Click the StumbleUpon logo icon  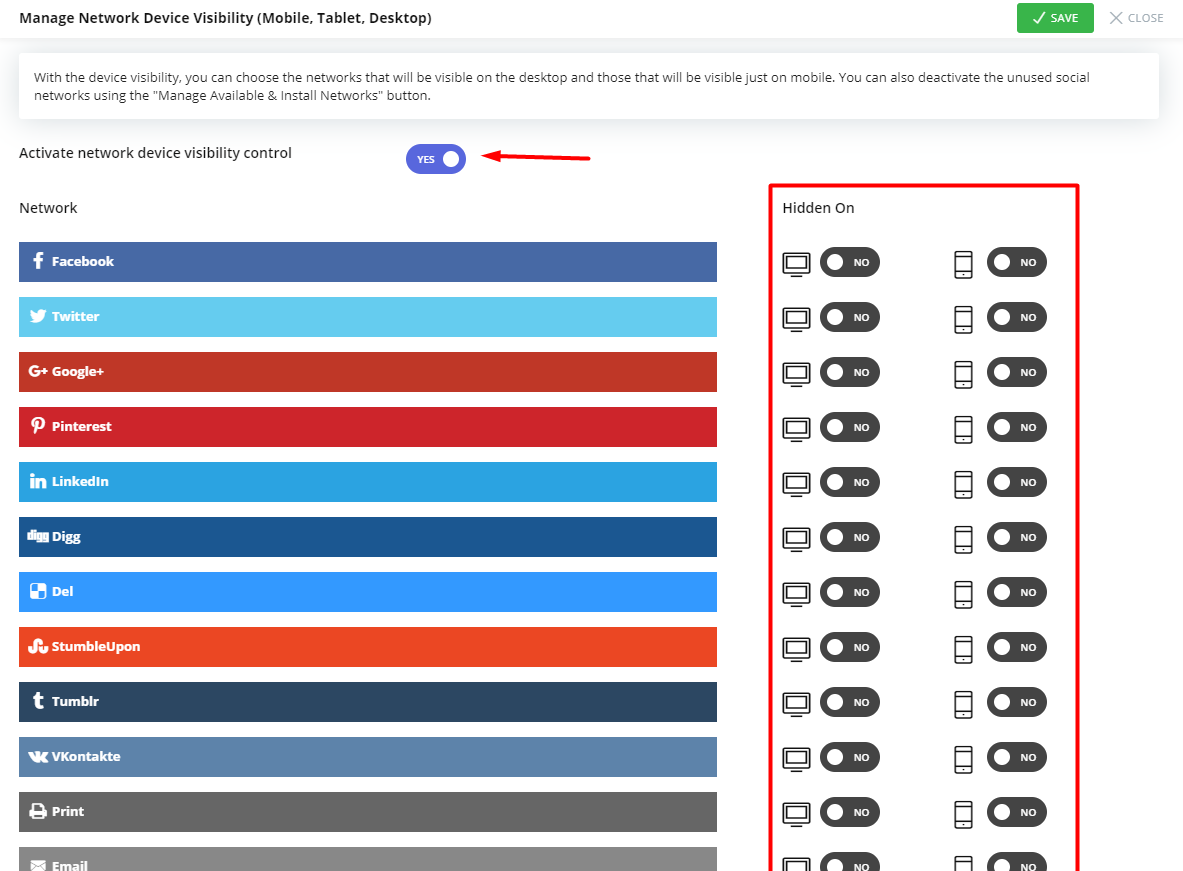click(38, 647)
